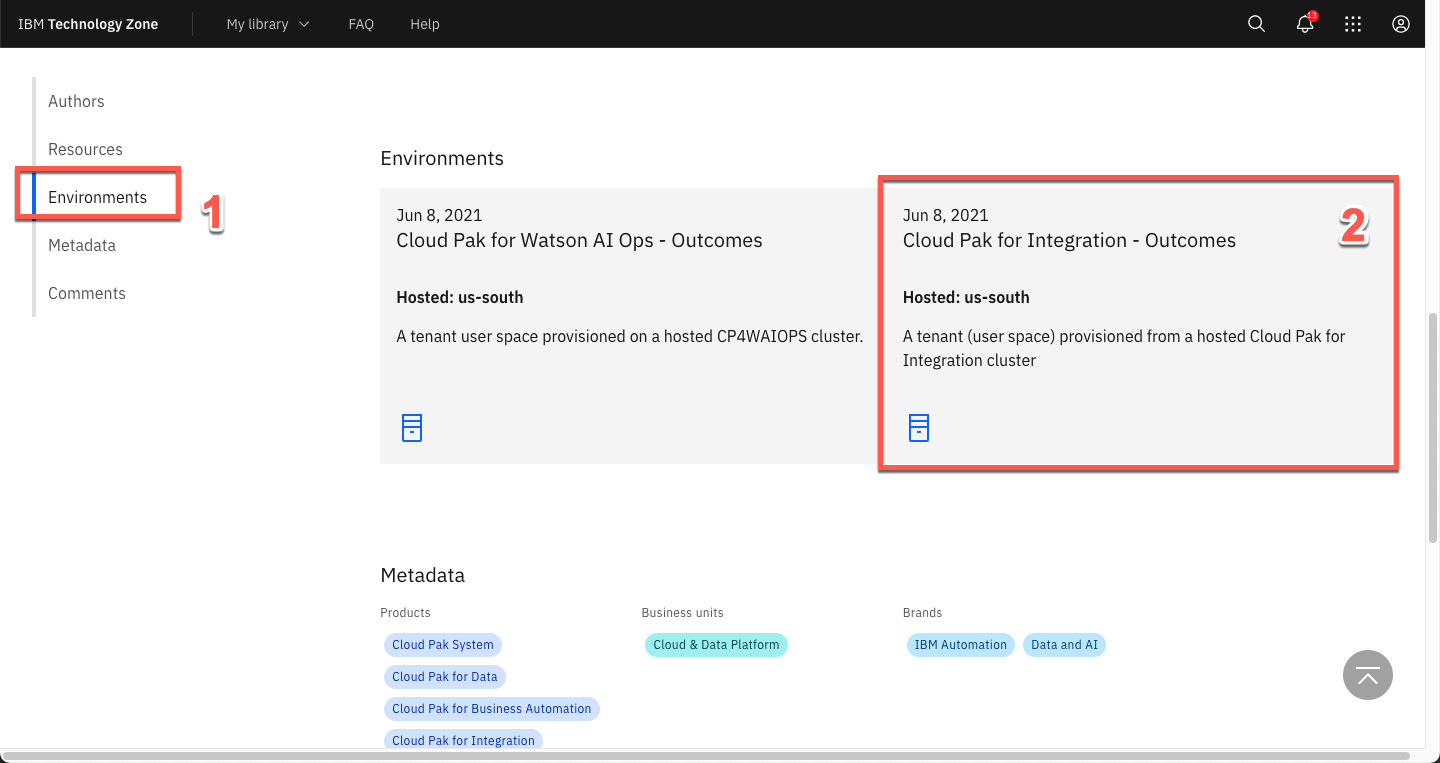
Task: Select the Cloud & Data Platform business unit tag
Action: coord(716,644)
